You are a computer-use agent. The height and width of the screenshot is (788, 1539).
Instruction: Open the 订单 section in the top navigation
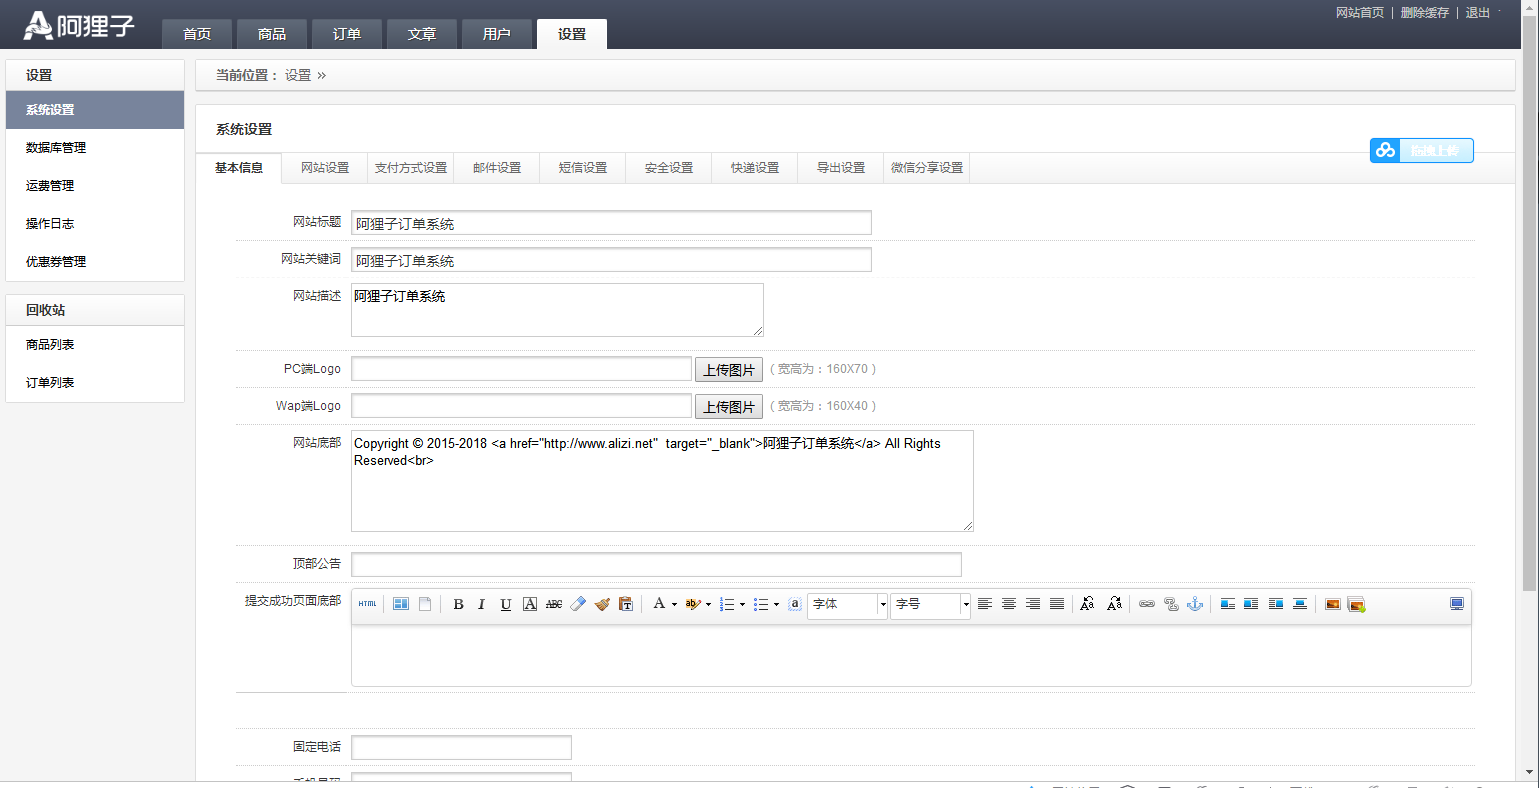(x=346, y=33)
